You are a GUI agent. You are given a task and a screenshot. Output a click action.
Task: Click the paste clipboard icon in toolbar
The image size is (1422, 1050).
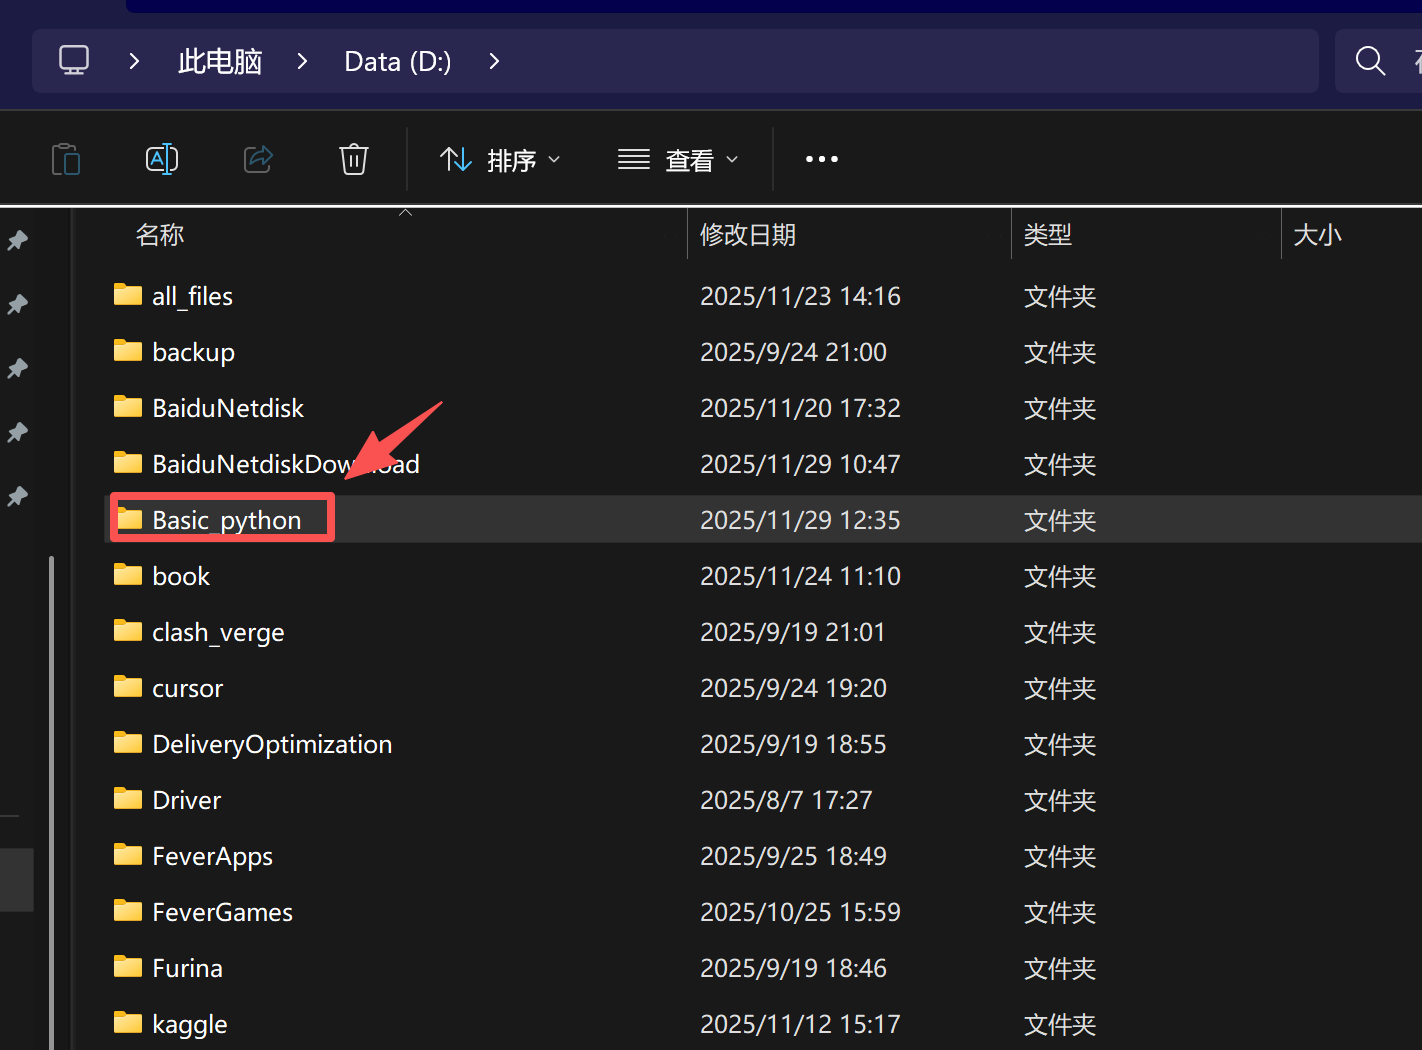pyautogui.click(x=66, y=159)
